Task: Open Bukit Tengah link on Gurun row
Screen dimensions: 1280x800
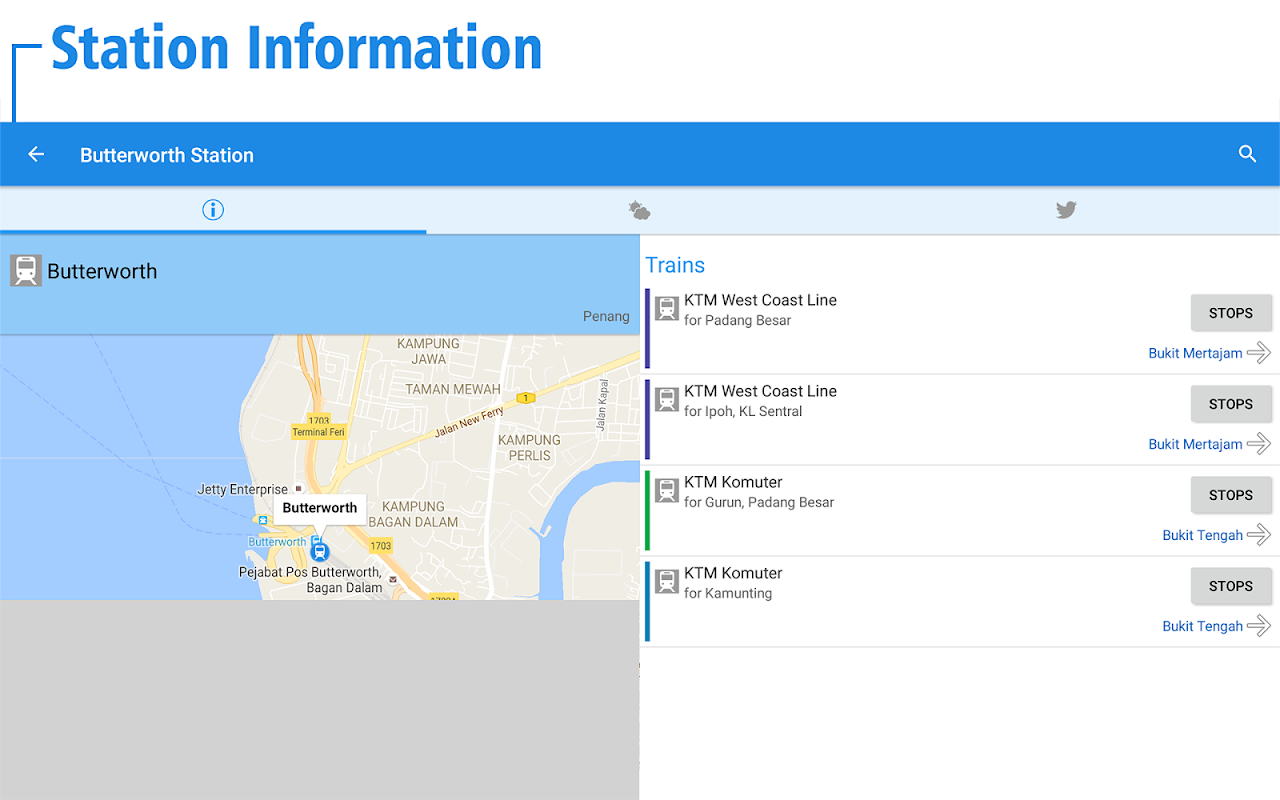Action: tap(1202, 535)
